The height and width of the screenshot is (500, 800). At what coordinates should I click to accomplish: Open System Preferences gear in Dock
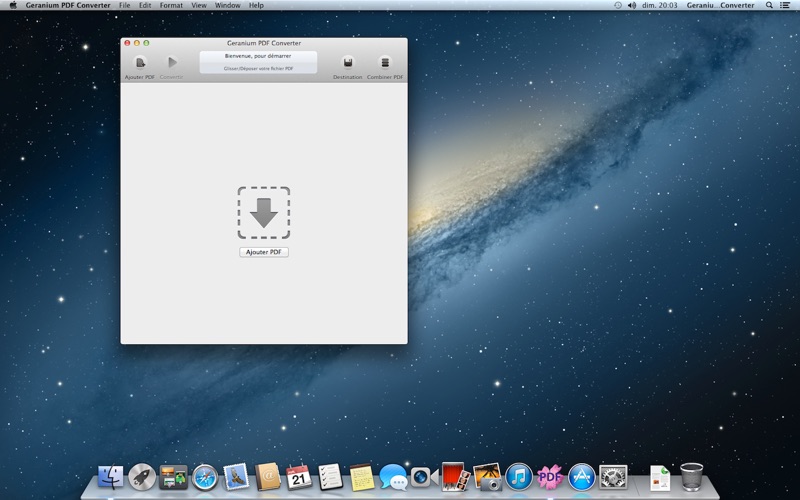pyautogui.click(x=613, y=477)
